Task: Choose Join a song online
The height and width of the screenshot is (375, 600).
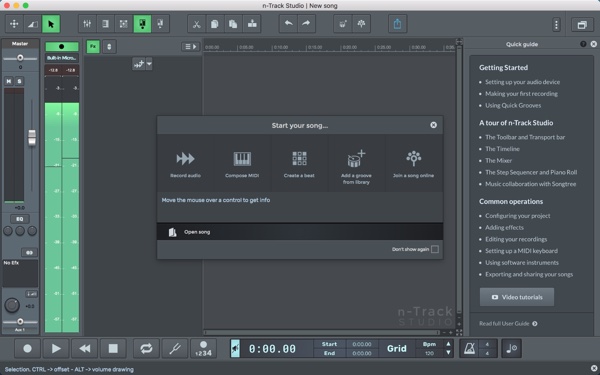Action: click(x=413, y=163)
